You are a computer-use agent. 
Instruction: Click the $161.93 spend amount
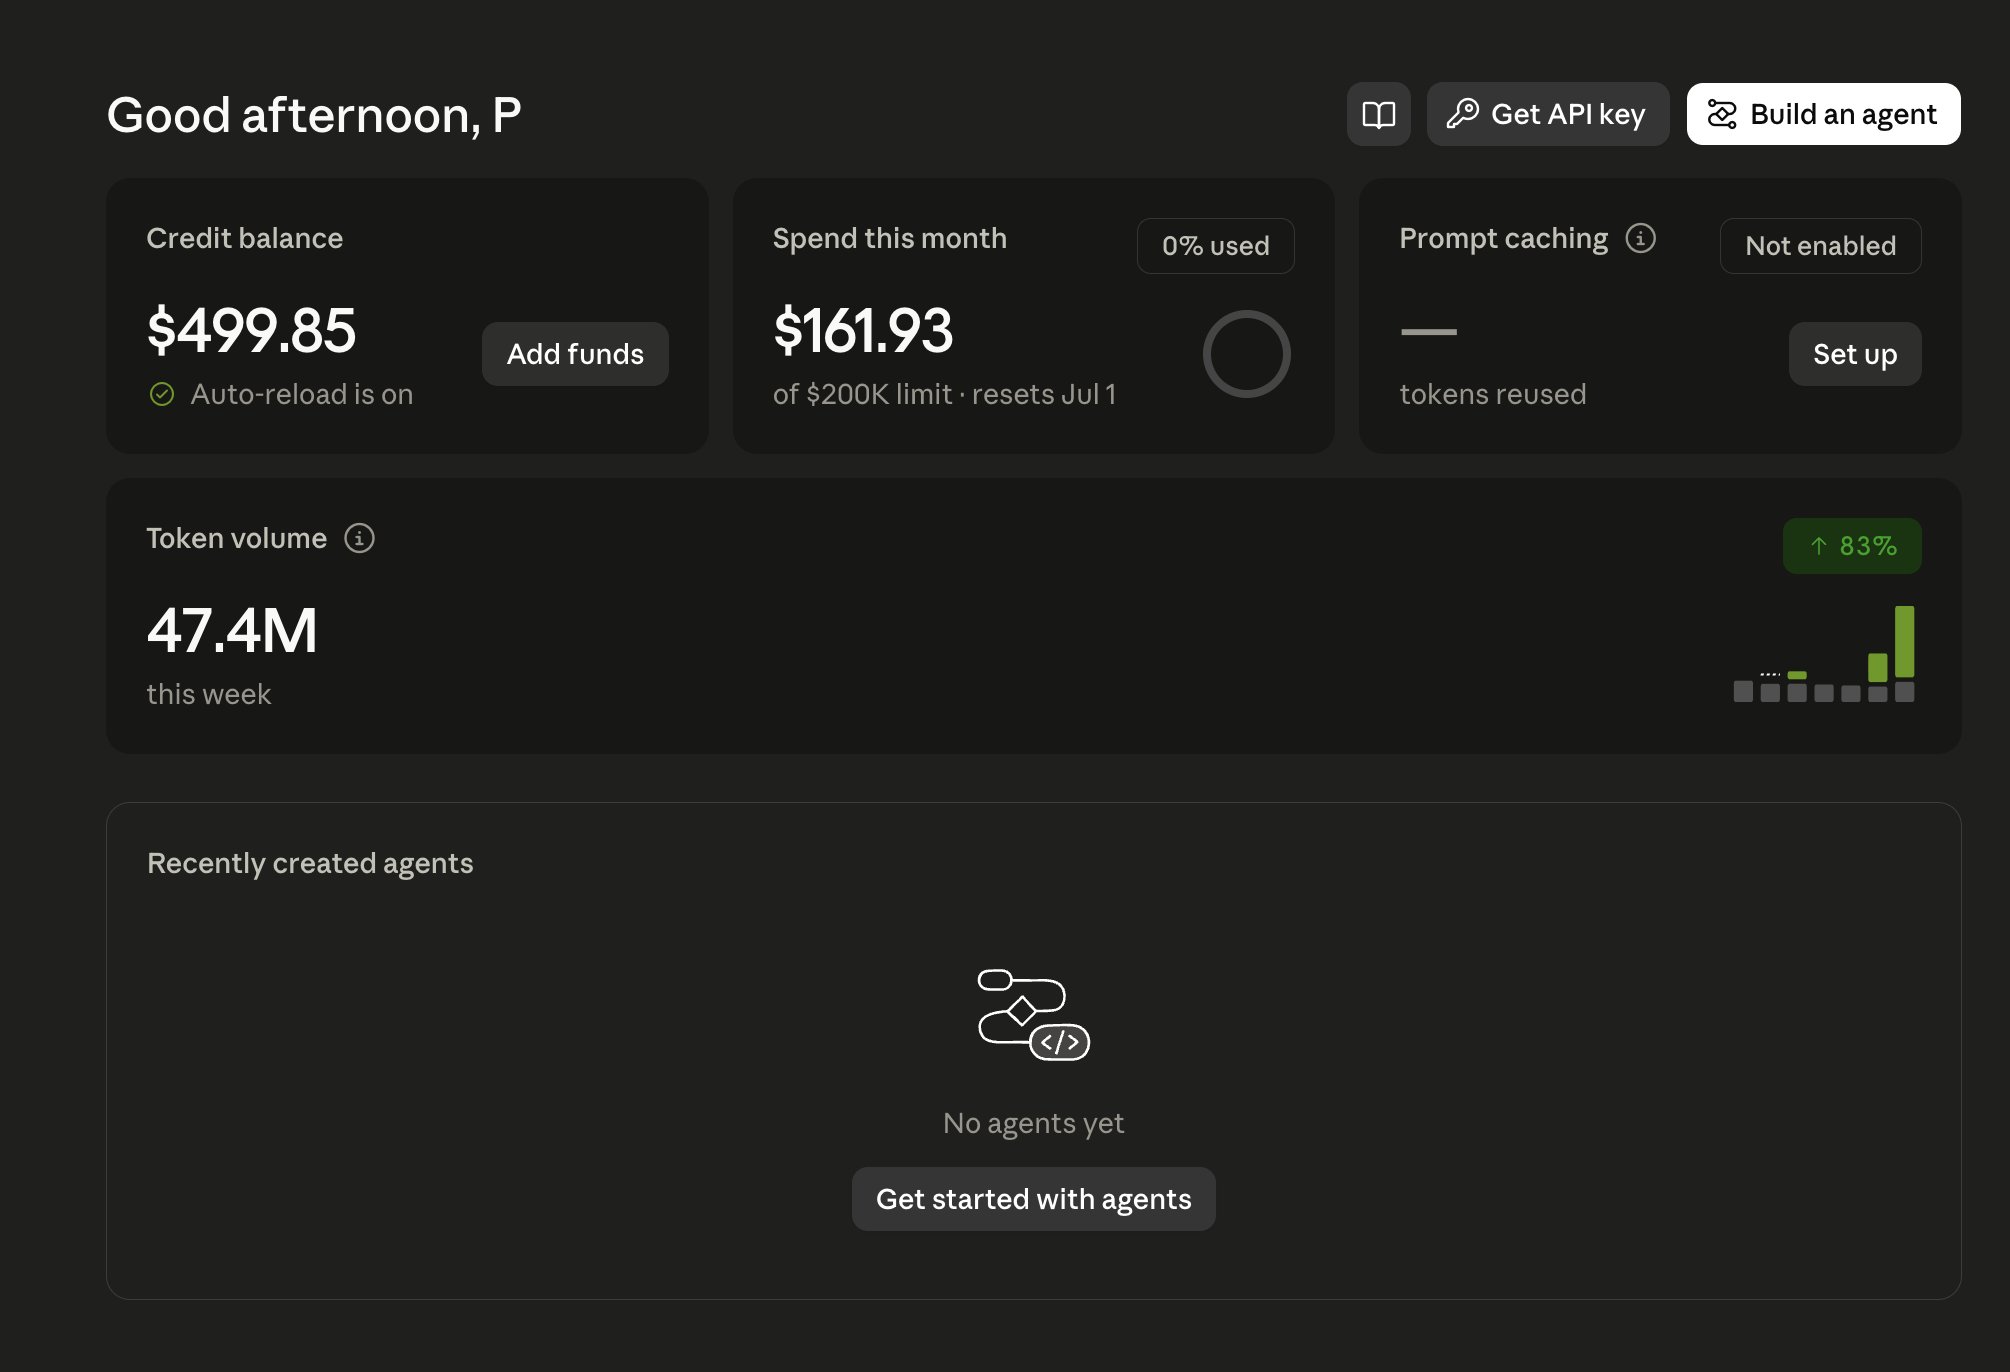click(x=863, y=331)
